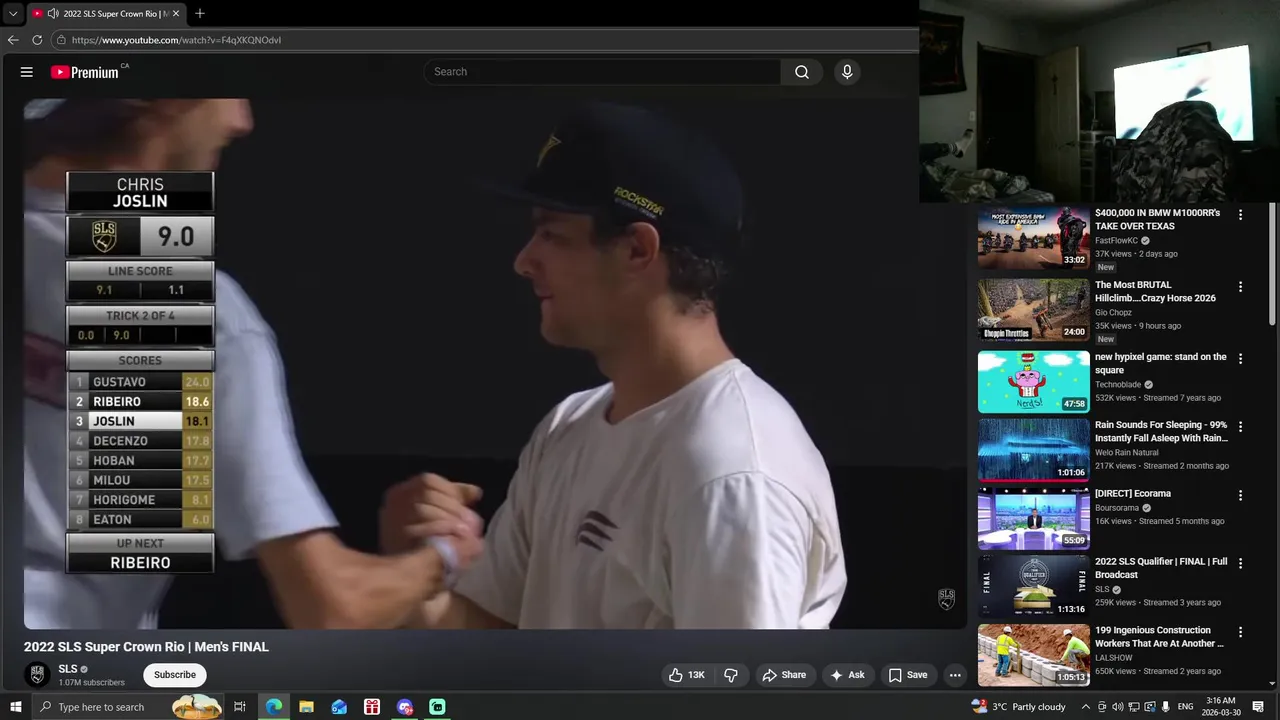Click the tray microphone icon
1280x720 pixels.
(x=1166, y=707)
